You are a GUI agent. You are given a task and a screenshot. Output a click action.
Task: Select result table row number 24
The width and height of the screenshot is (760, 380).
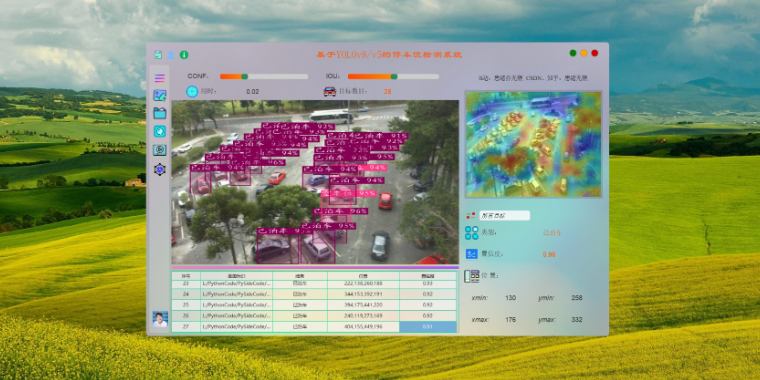click(314, 294)
